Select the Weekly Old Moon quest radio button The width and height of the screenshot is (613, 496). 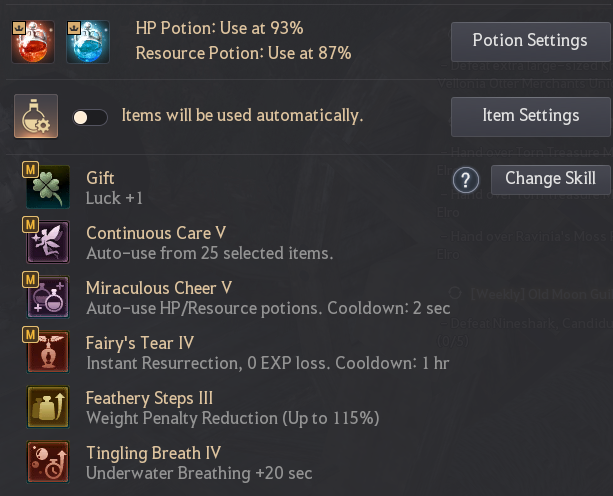[456, 292]
